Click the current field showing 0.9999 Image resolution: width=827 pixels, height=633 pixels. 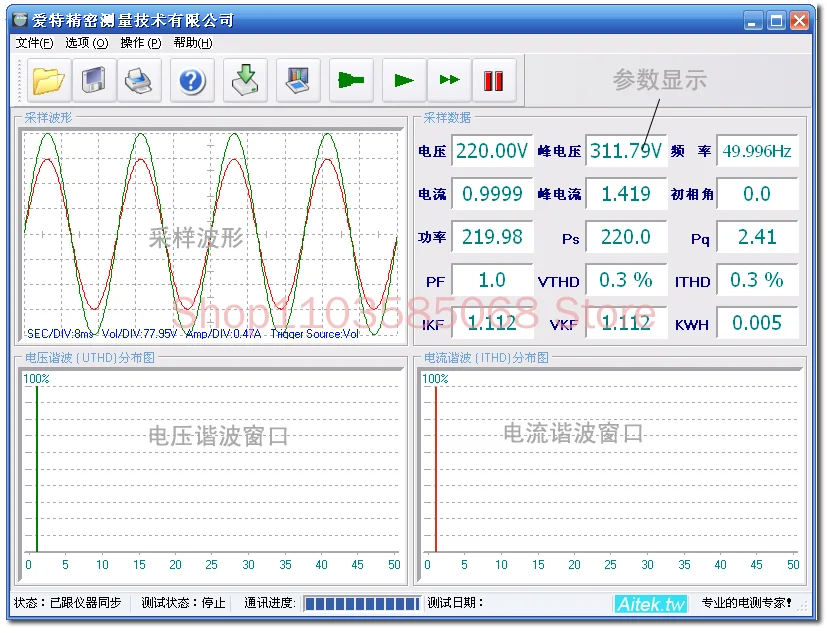click(x=492, y=194)
